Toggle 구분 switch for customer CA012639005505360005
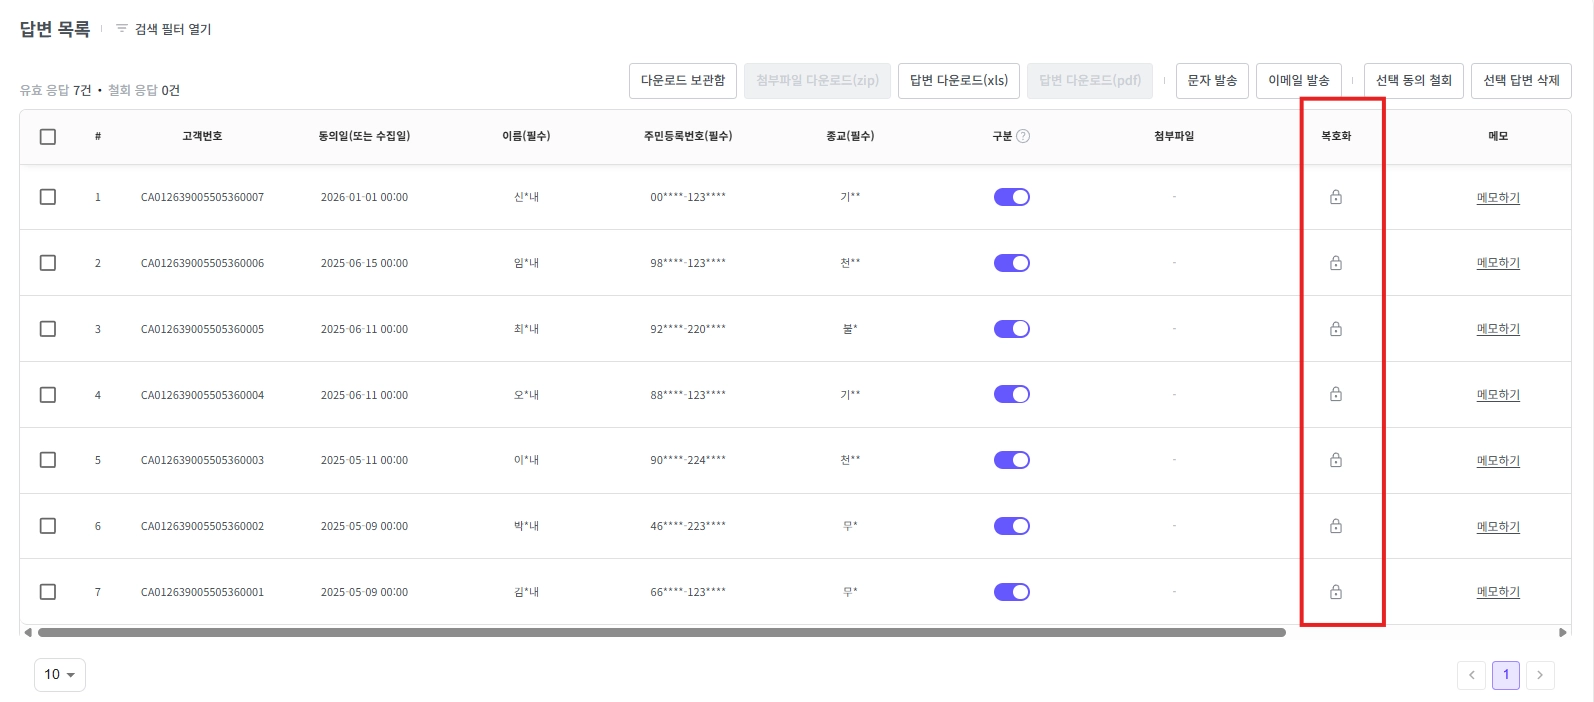 1012,329
